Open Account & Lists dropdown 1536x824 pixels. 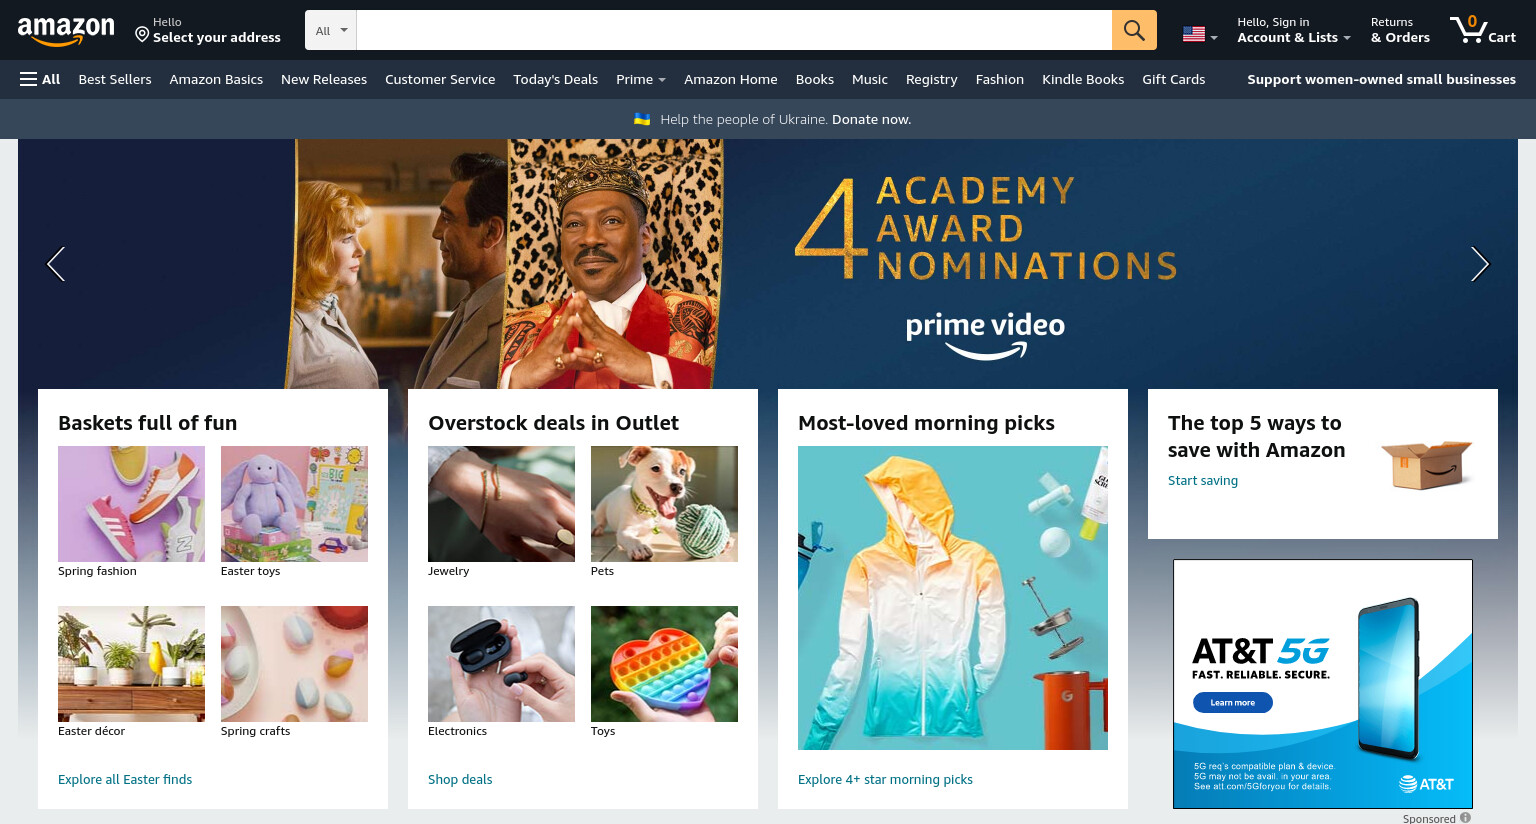click(x=1294, y=30)
